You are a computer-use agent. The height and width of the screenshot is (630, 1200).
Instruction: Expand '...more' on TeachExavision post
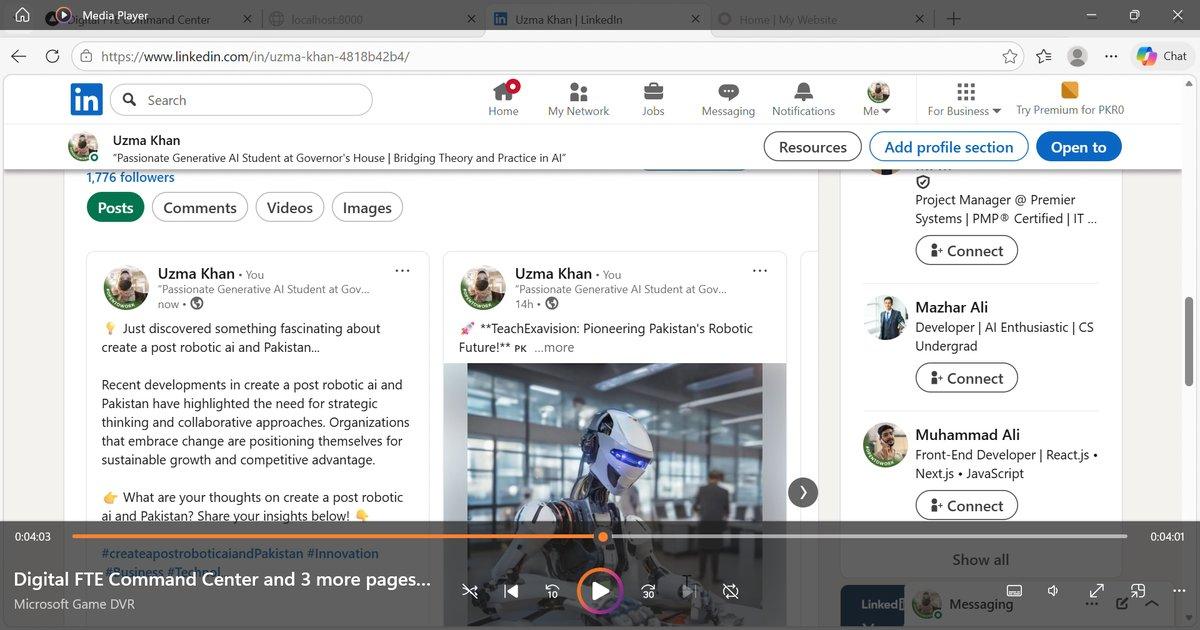pos(554,347)
